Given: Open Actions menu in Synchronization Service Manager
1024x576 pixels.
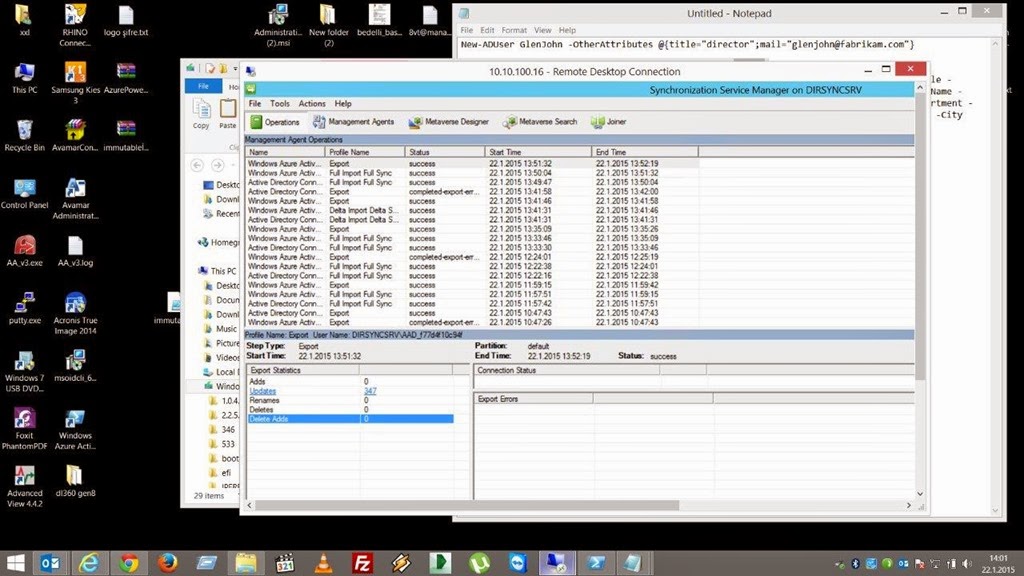Looking at the screenshot, I should (x=312, y=103).
